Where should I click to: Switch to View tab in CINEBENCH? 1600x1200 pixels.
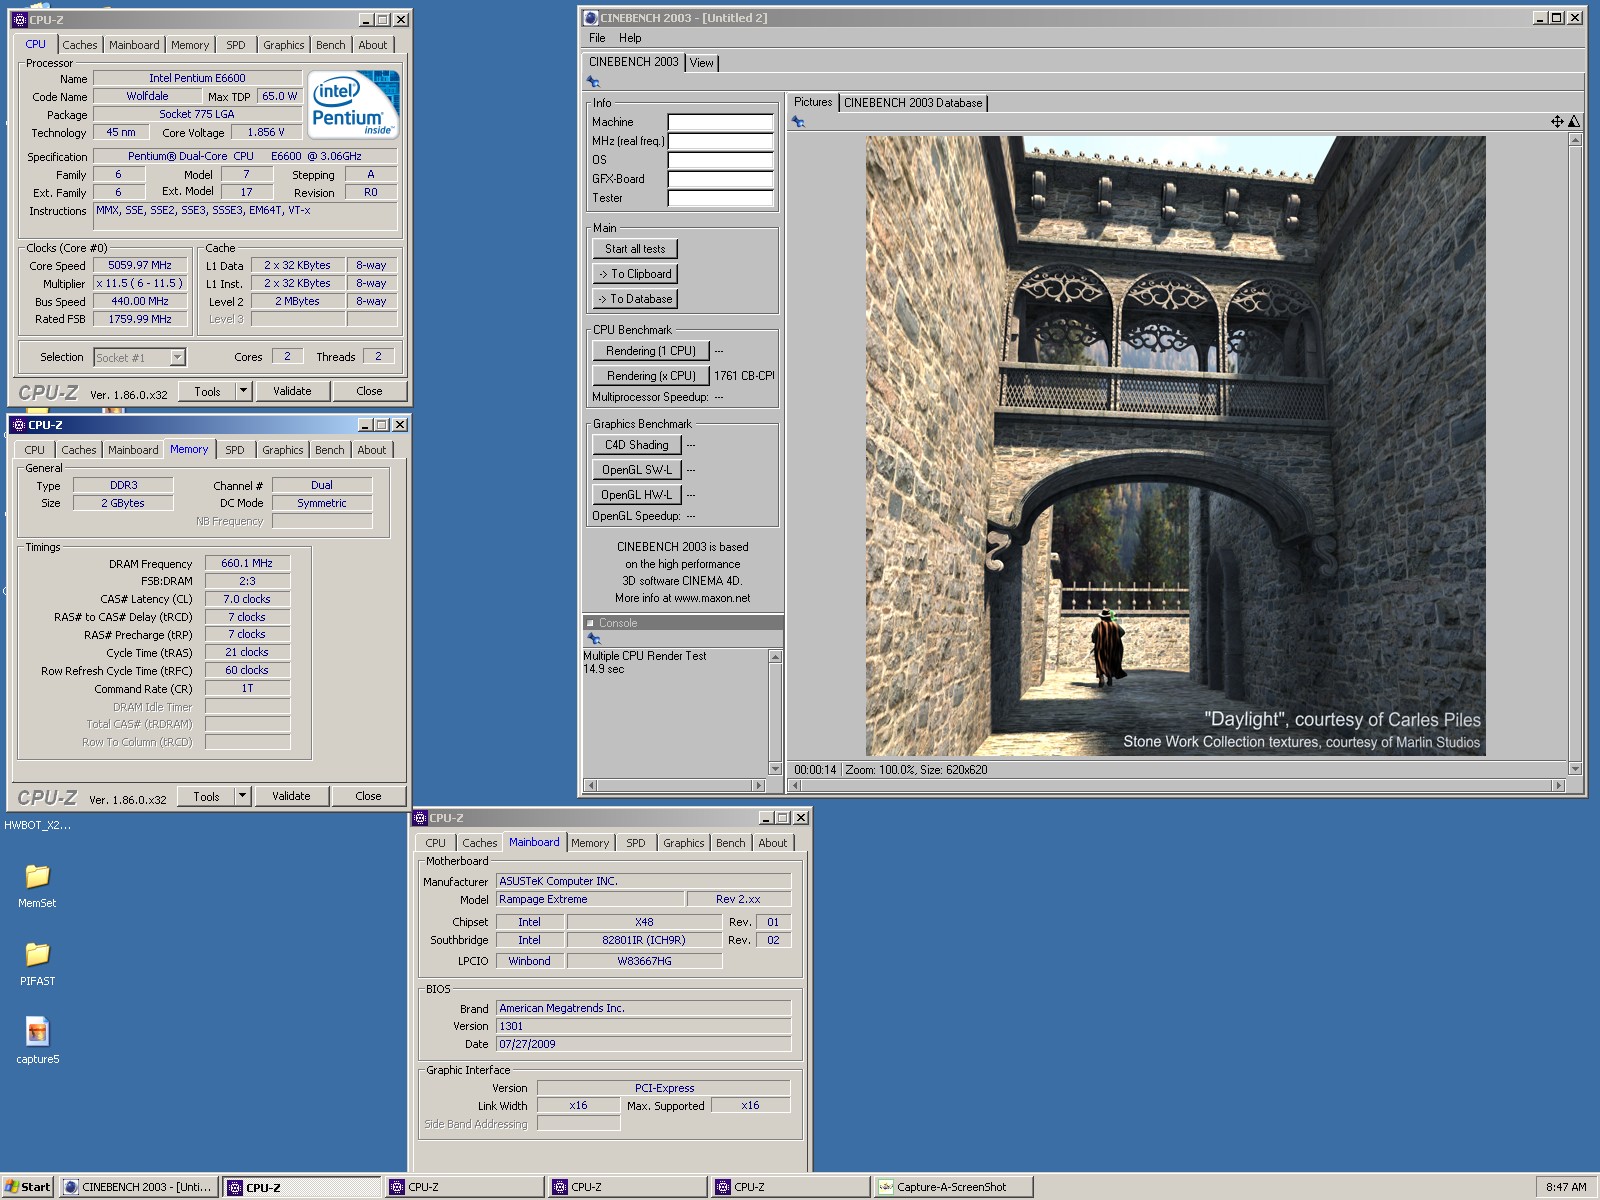[702, 63]
